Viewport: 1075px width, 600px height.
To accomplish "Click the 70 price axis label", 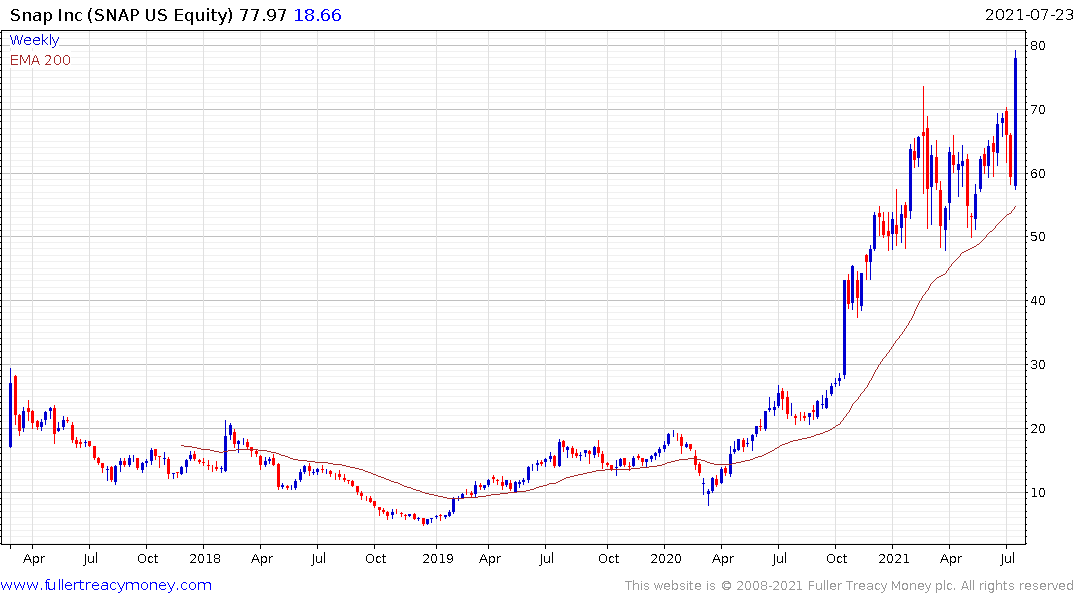I will (x=1037, y=110).
